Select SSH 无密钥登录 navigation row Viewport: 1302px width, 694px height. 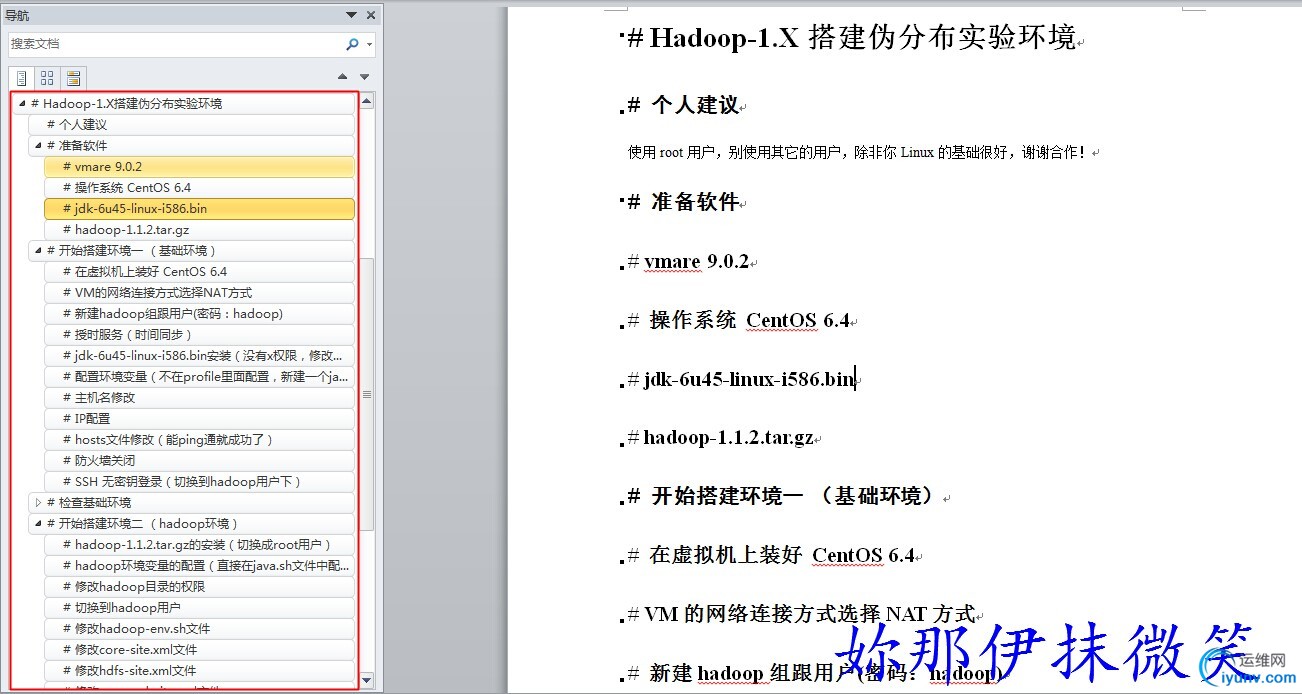coord(199,481)
